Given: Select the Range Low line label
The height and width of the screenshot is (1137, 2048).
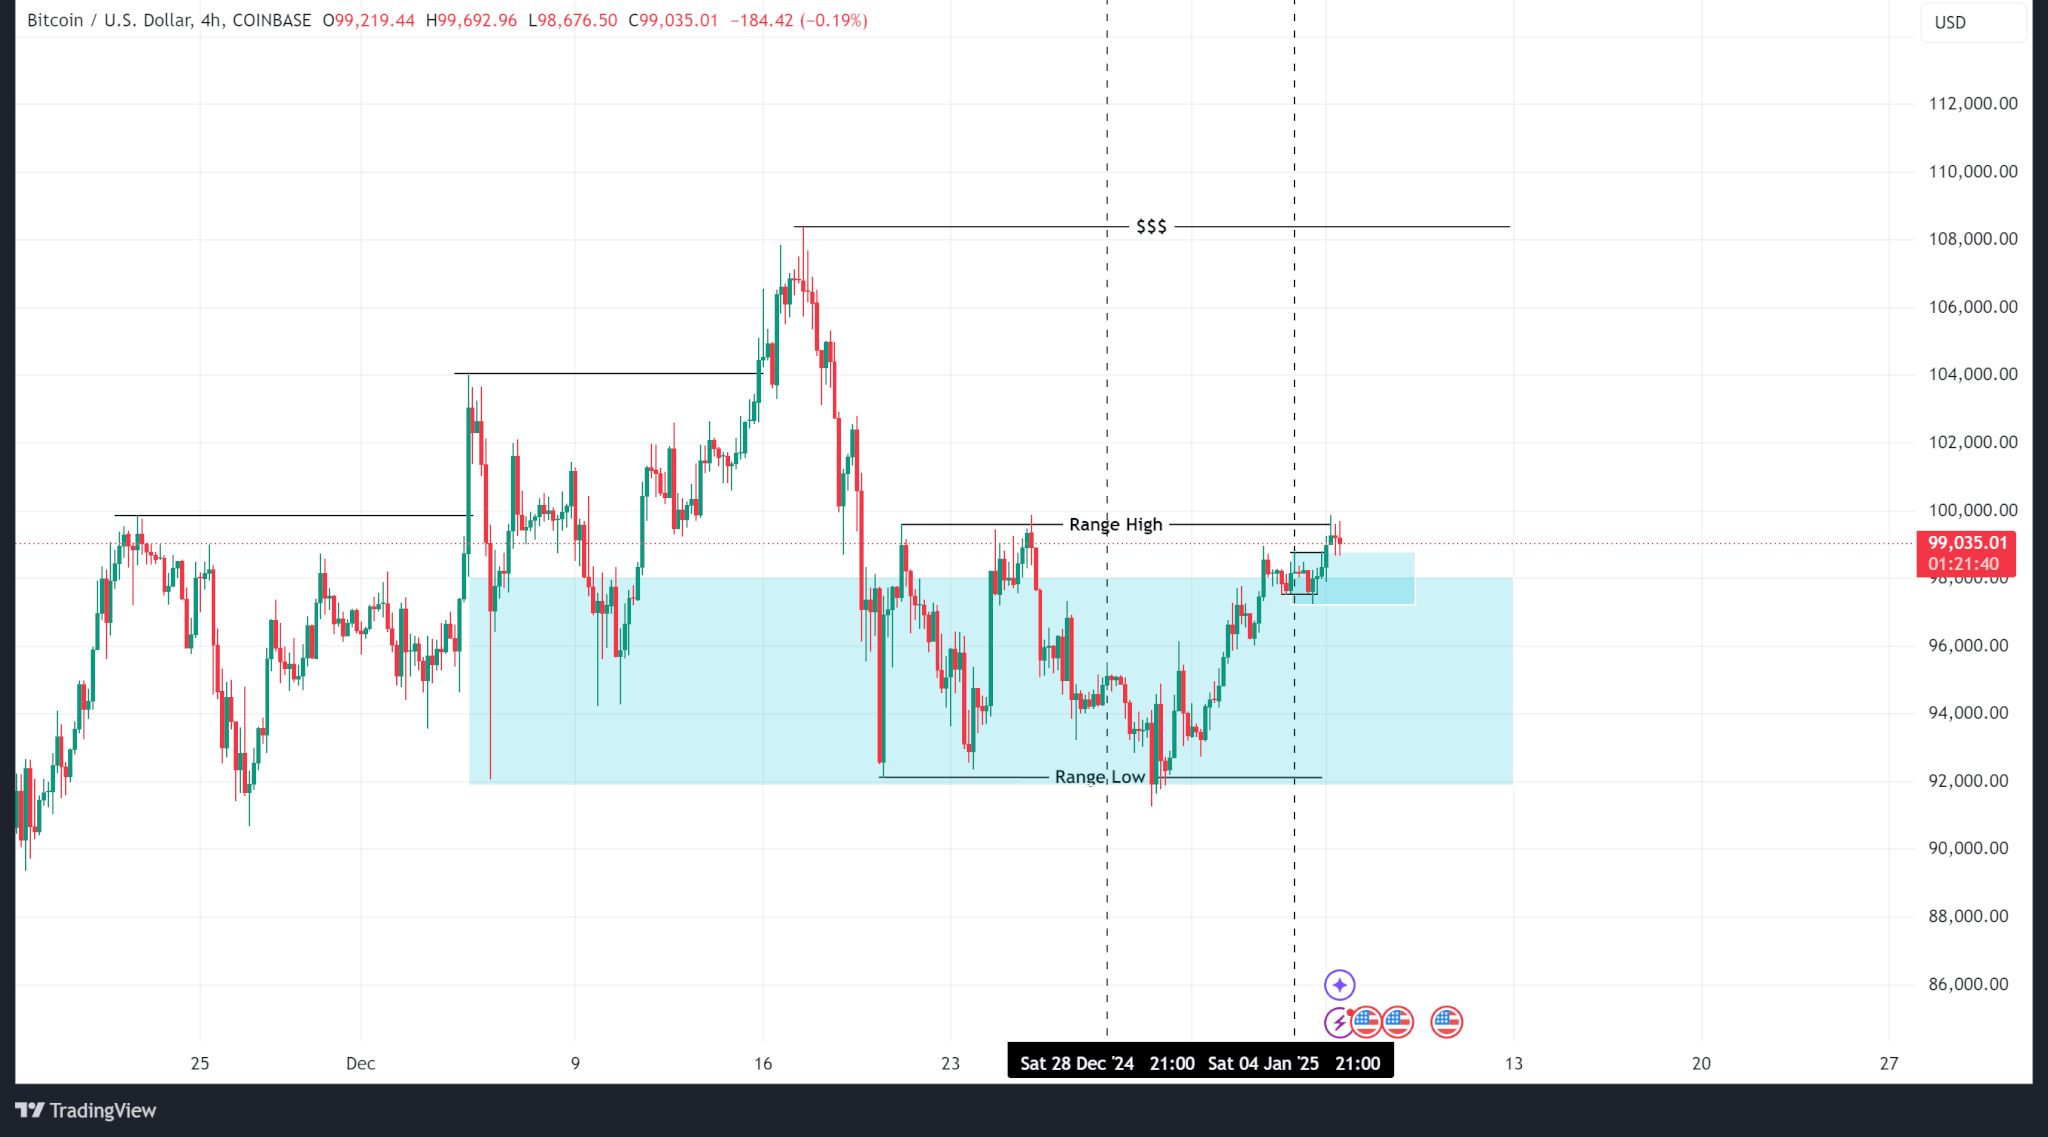Looking at the screenshot, I should (x=1099, y=777).
